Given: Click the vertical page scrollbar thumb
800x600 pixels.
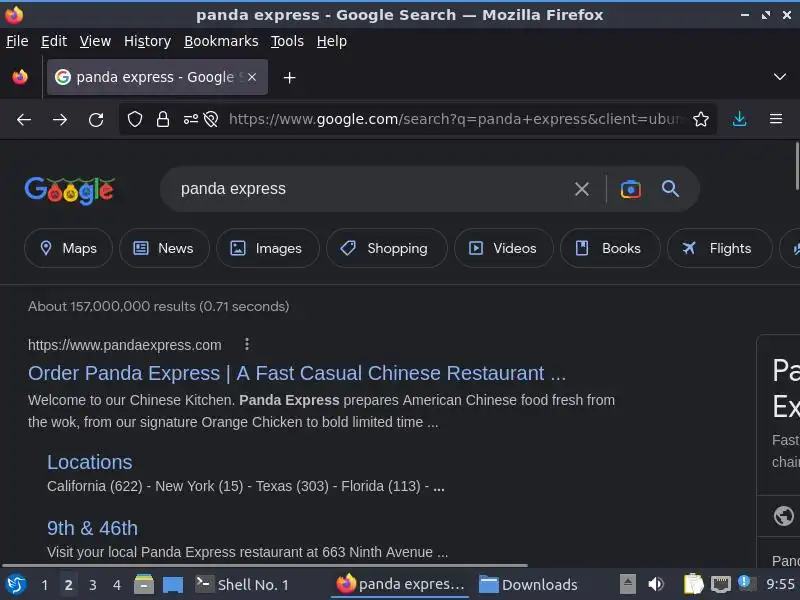Looking at the screenshot, I should pyautogui.click(x=797, y=166).
